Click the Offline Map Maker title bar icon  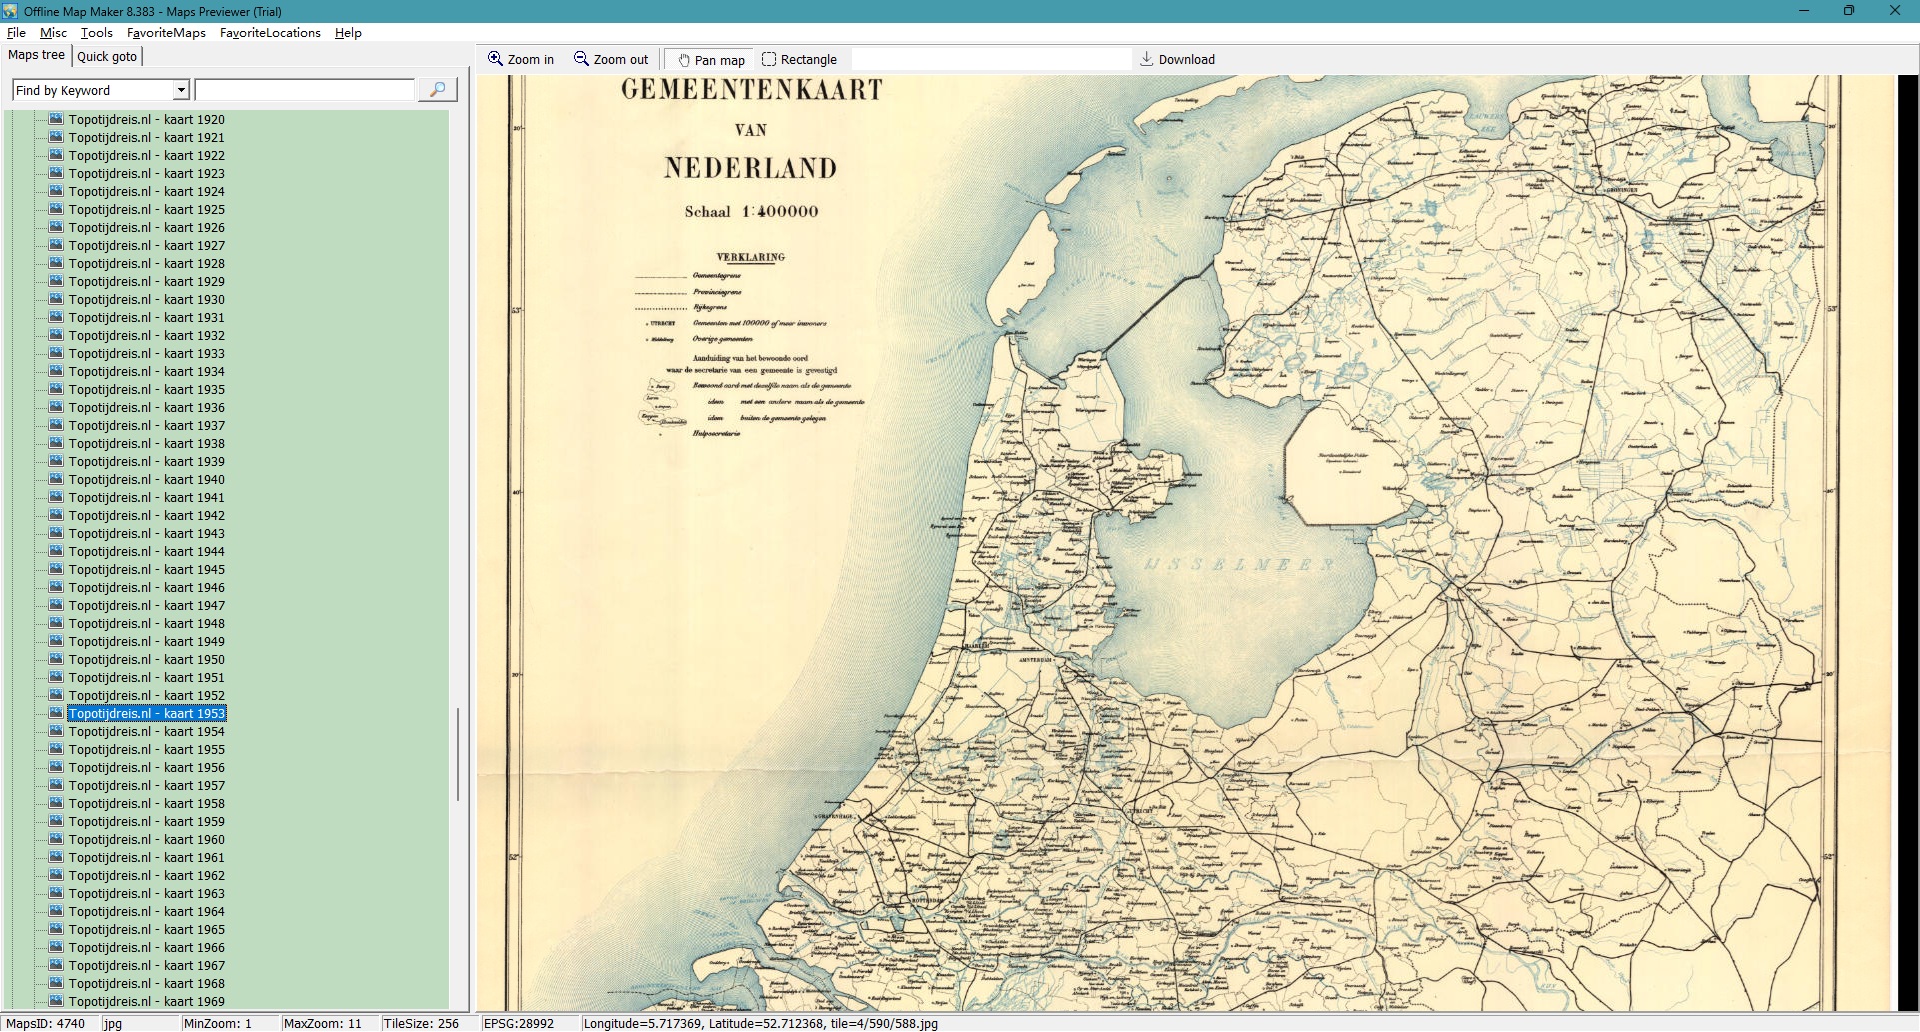coord(10,11)
